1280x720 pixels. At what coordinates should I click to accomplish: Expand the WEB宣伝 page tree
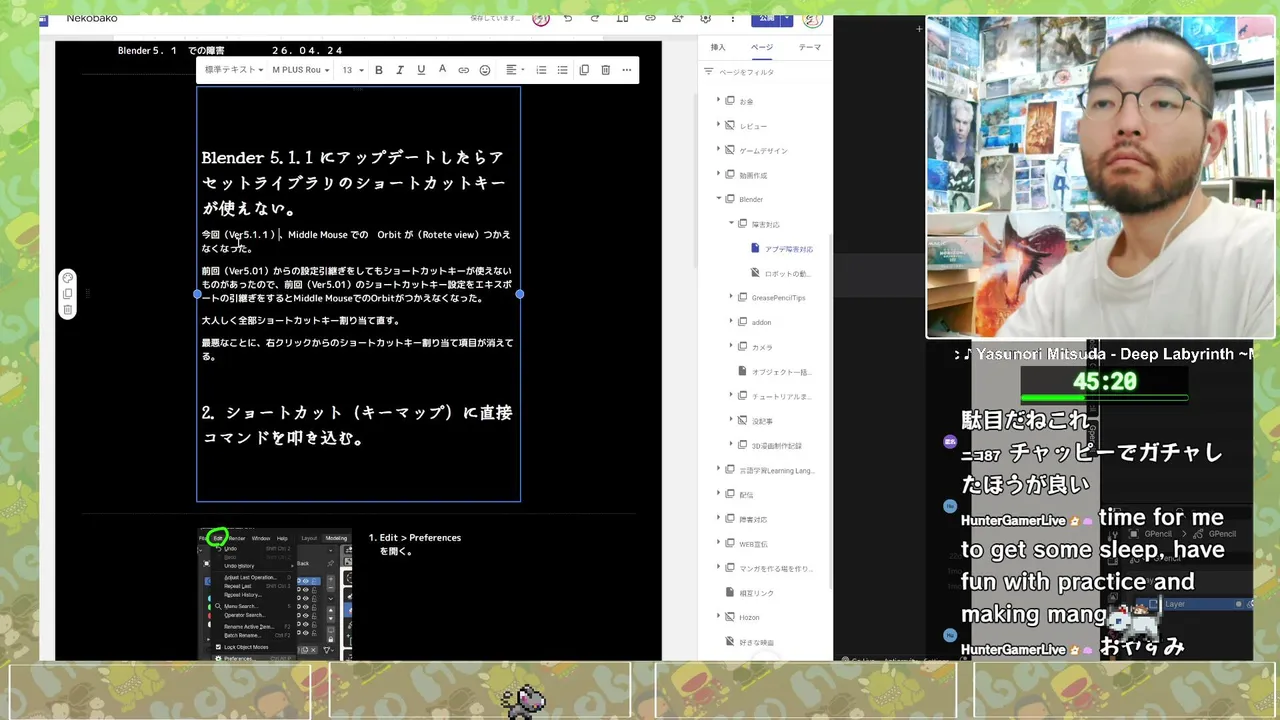tap(718, 543)
